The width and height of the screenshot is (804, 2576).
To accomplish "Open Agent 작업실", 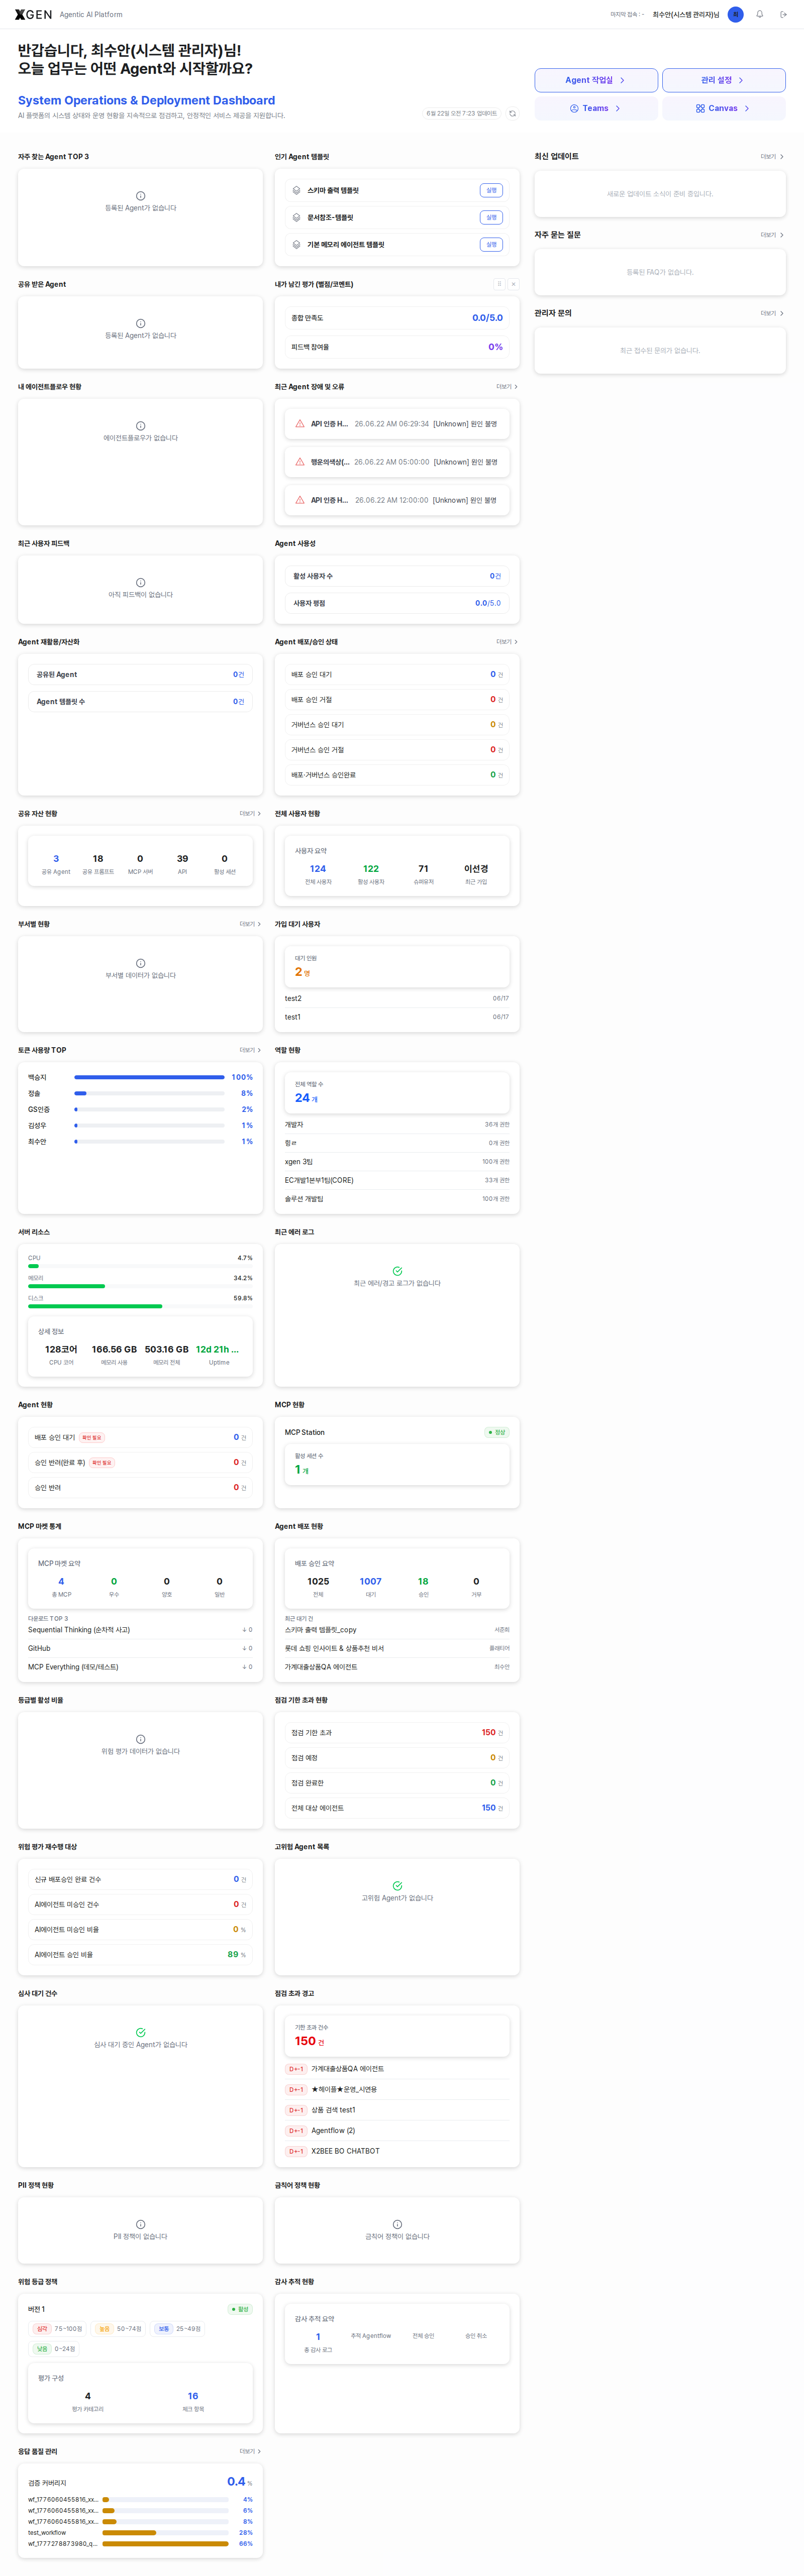I will coord(596,80).
